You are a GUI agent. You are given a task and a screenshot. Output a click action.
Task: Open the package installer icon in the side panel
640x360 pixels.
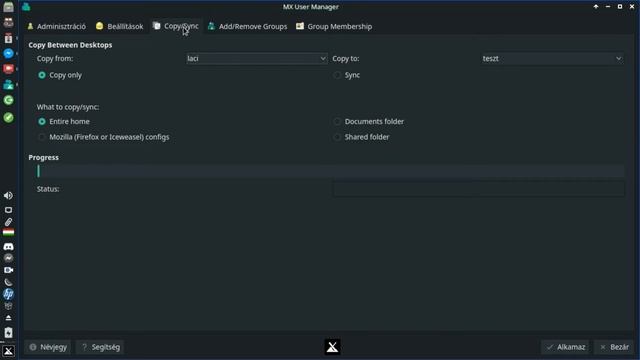tap(8, 38)
